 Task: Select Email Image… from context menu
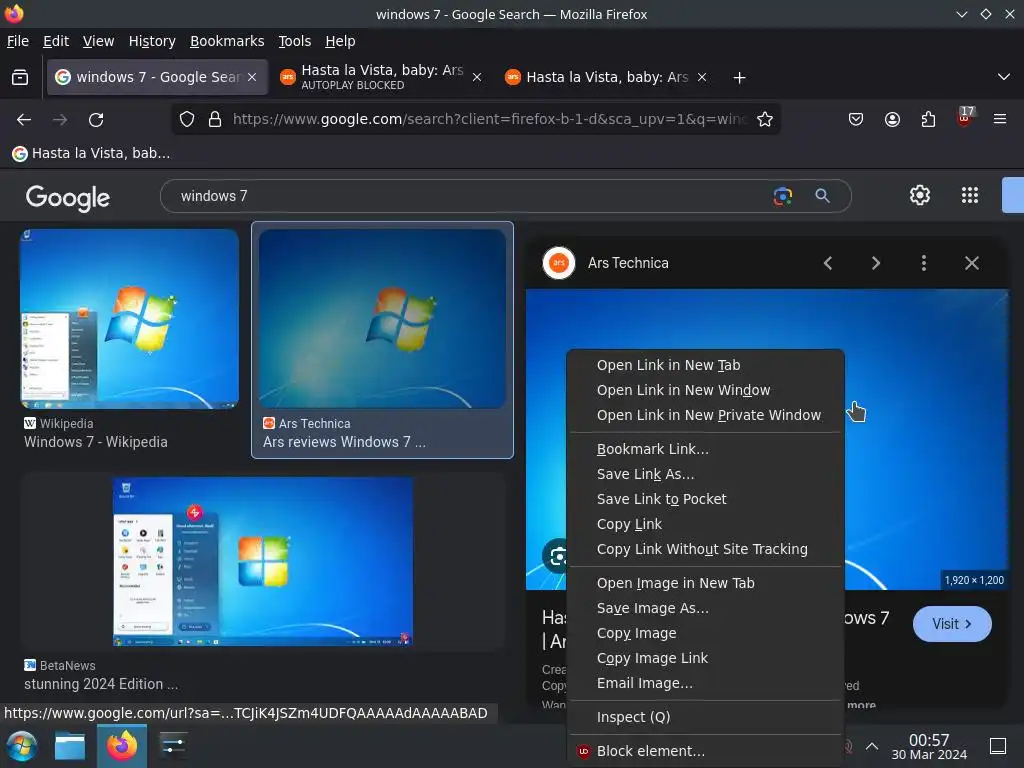coord(705,683)
